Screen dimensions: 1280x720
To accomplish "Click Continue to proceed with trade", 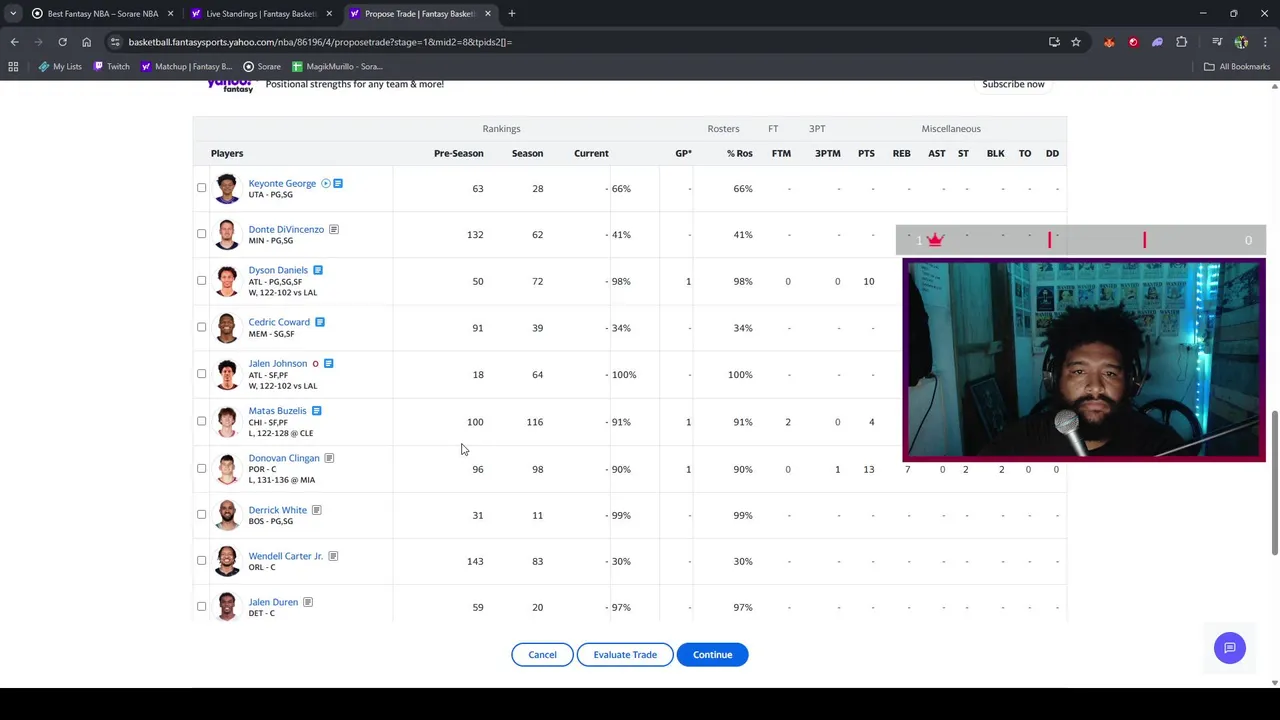I will (712, 655).
